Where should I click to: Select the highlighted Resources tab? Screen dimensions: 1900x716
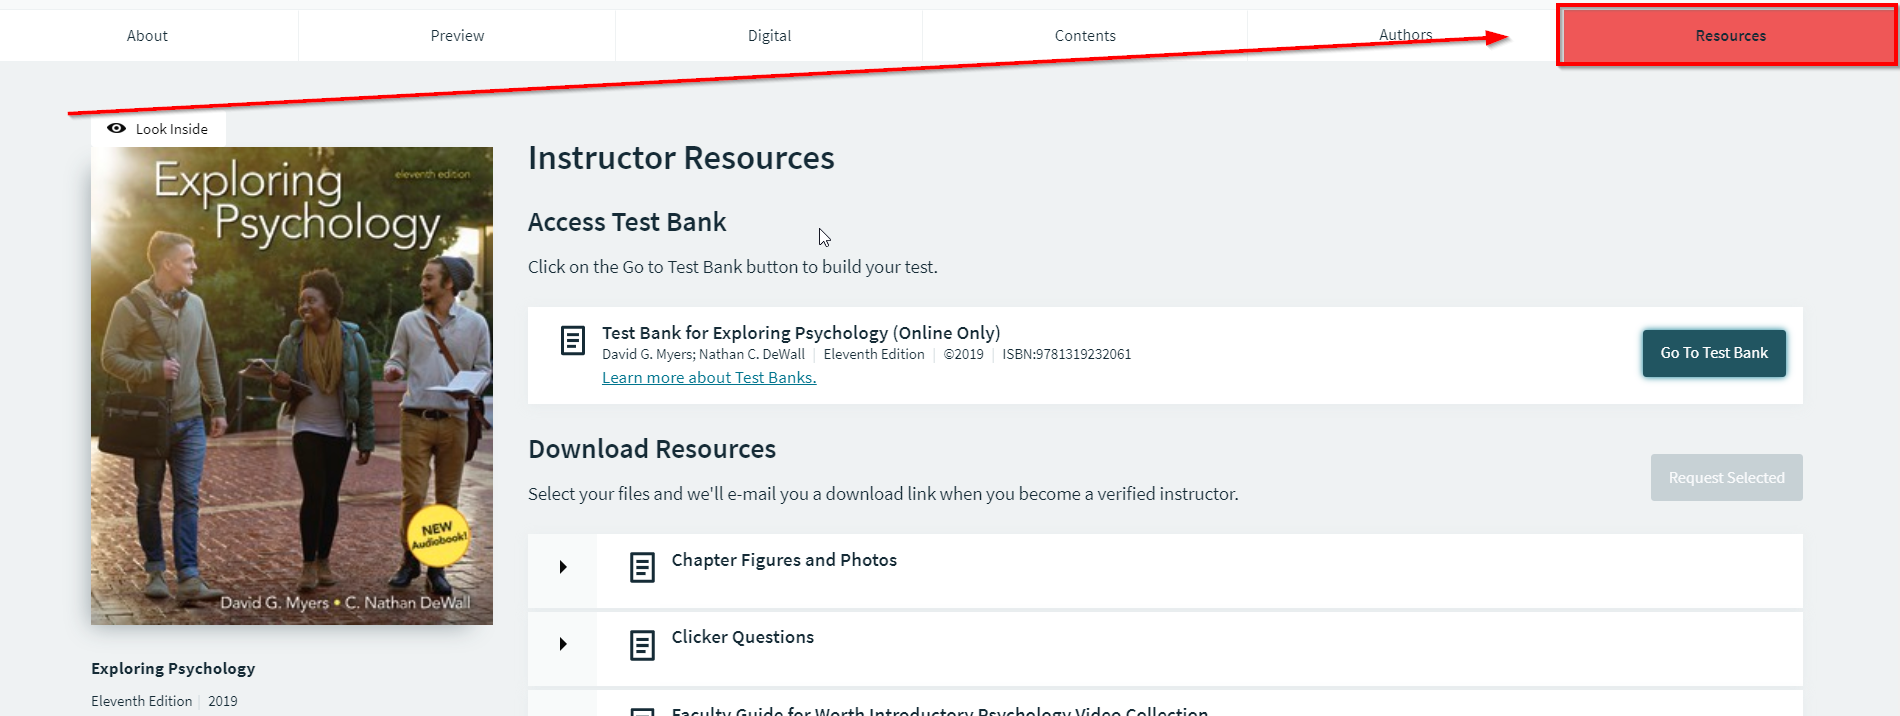click(1729, 35)
